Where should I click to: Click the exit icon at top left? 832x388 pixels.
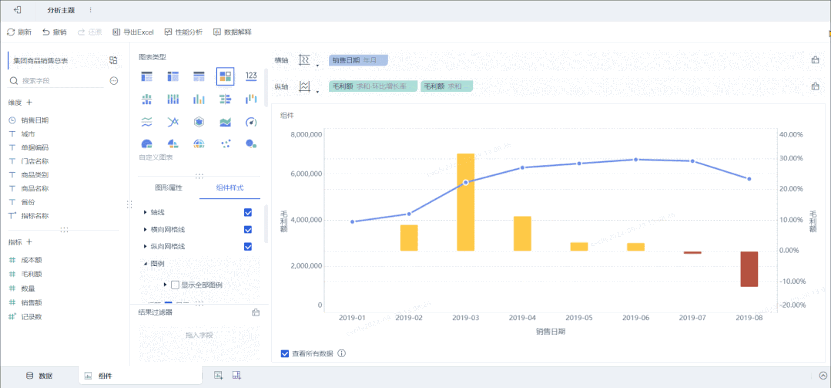click(18, 10)
